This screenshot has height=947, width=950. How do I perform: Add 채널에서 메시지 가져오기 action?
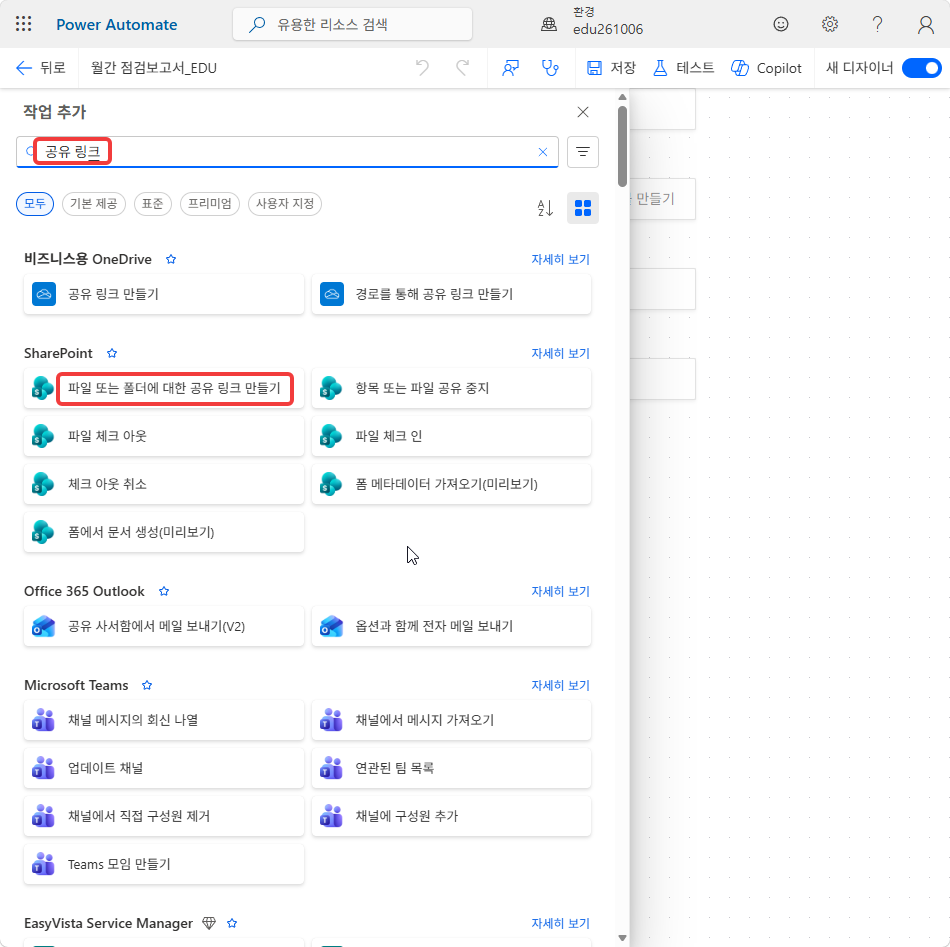coord(451,720)
